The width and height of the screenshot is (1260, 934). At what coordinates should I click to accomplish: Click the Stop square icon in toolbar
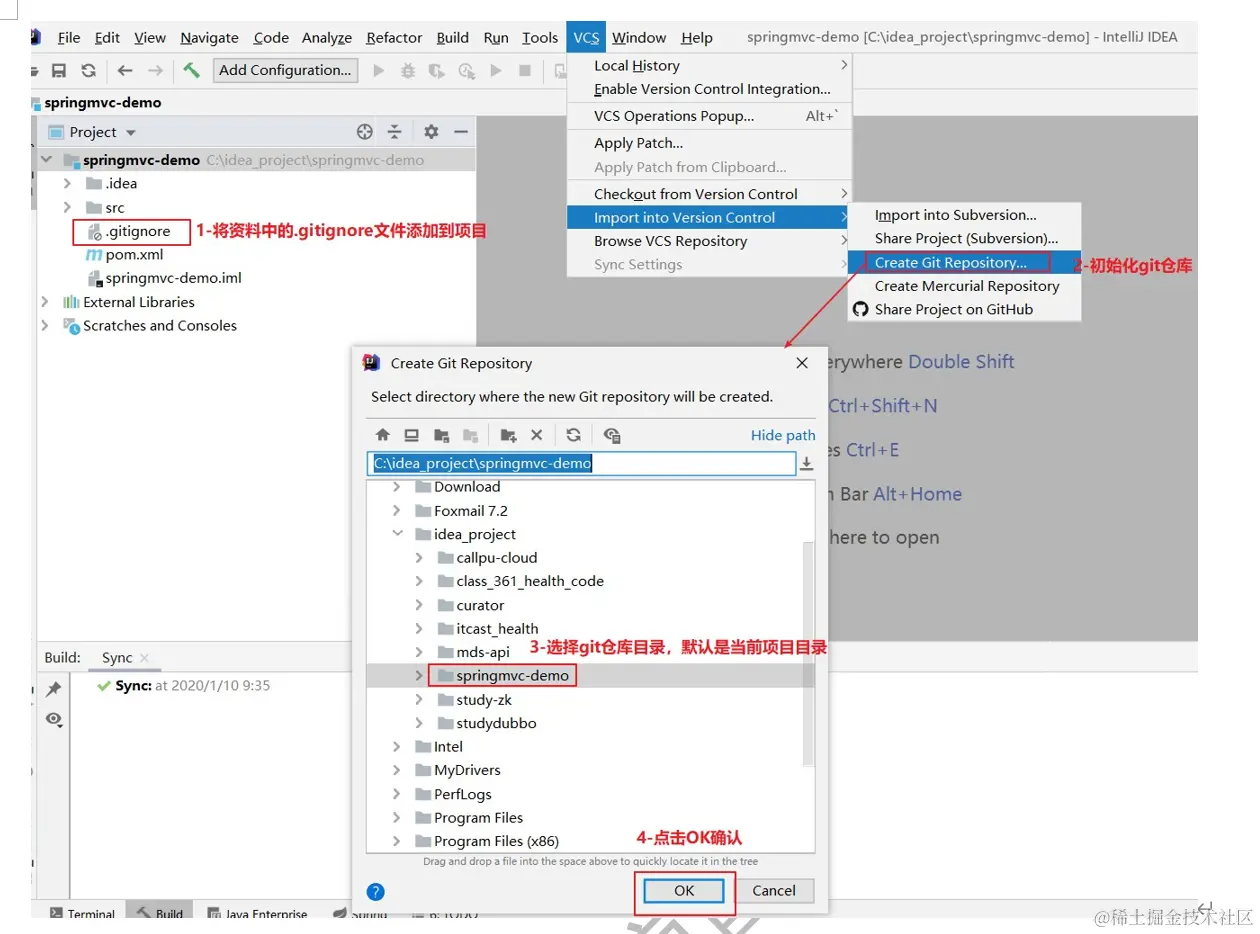pyautogui.click(x=525, y=71)
